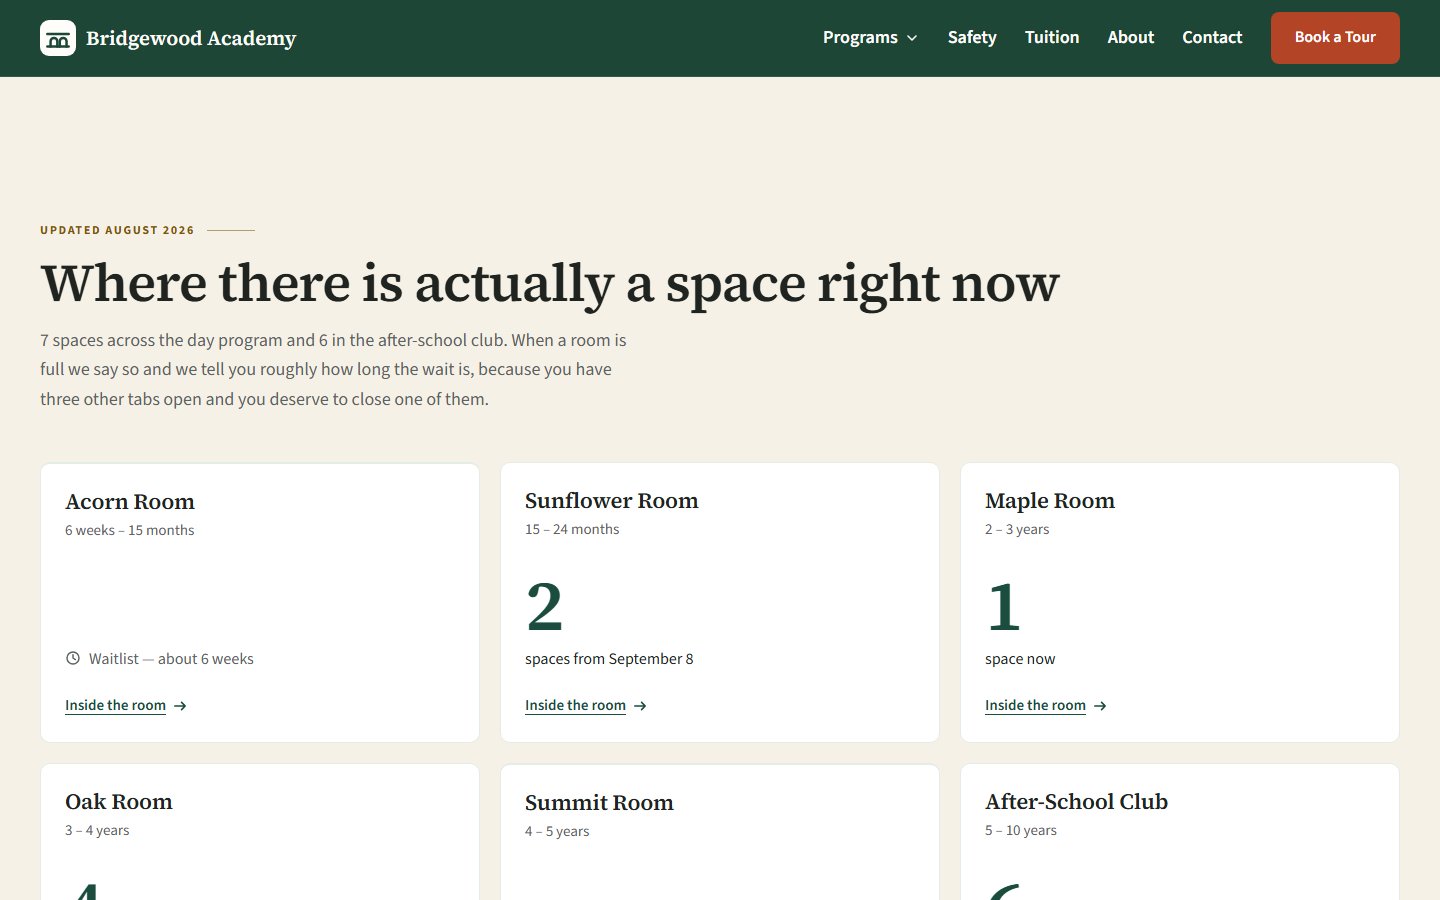Click the 15 – 24 months age range

(572, 529)
